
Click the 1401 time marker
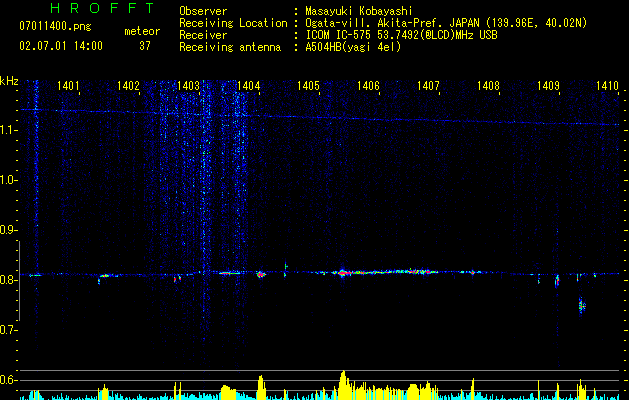point(68,85)
